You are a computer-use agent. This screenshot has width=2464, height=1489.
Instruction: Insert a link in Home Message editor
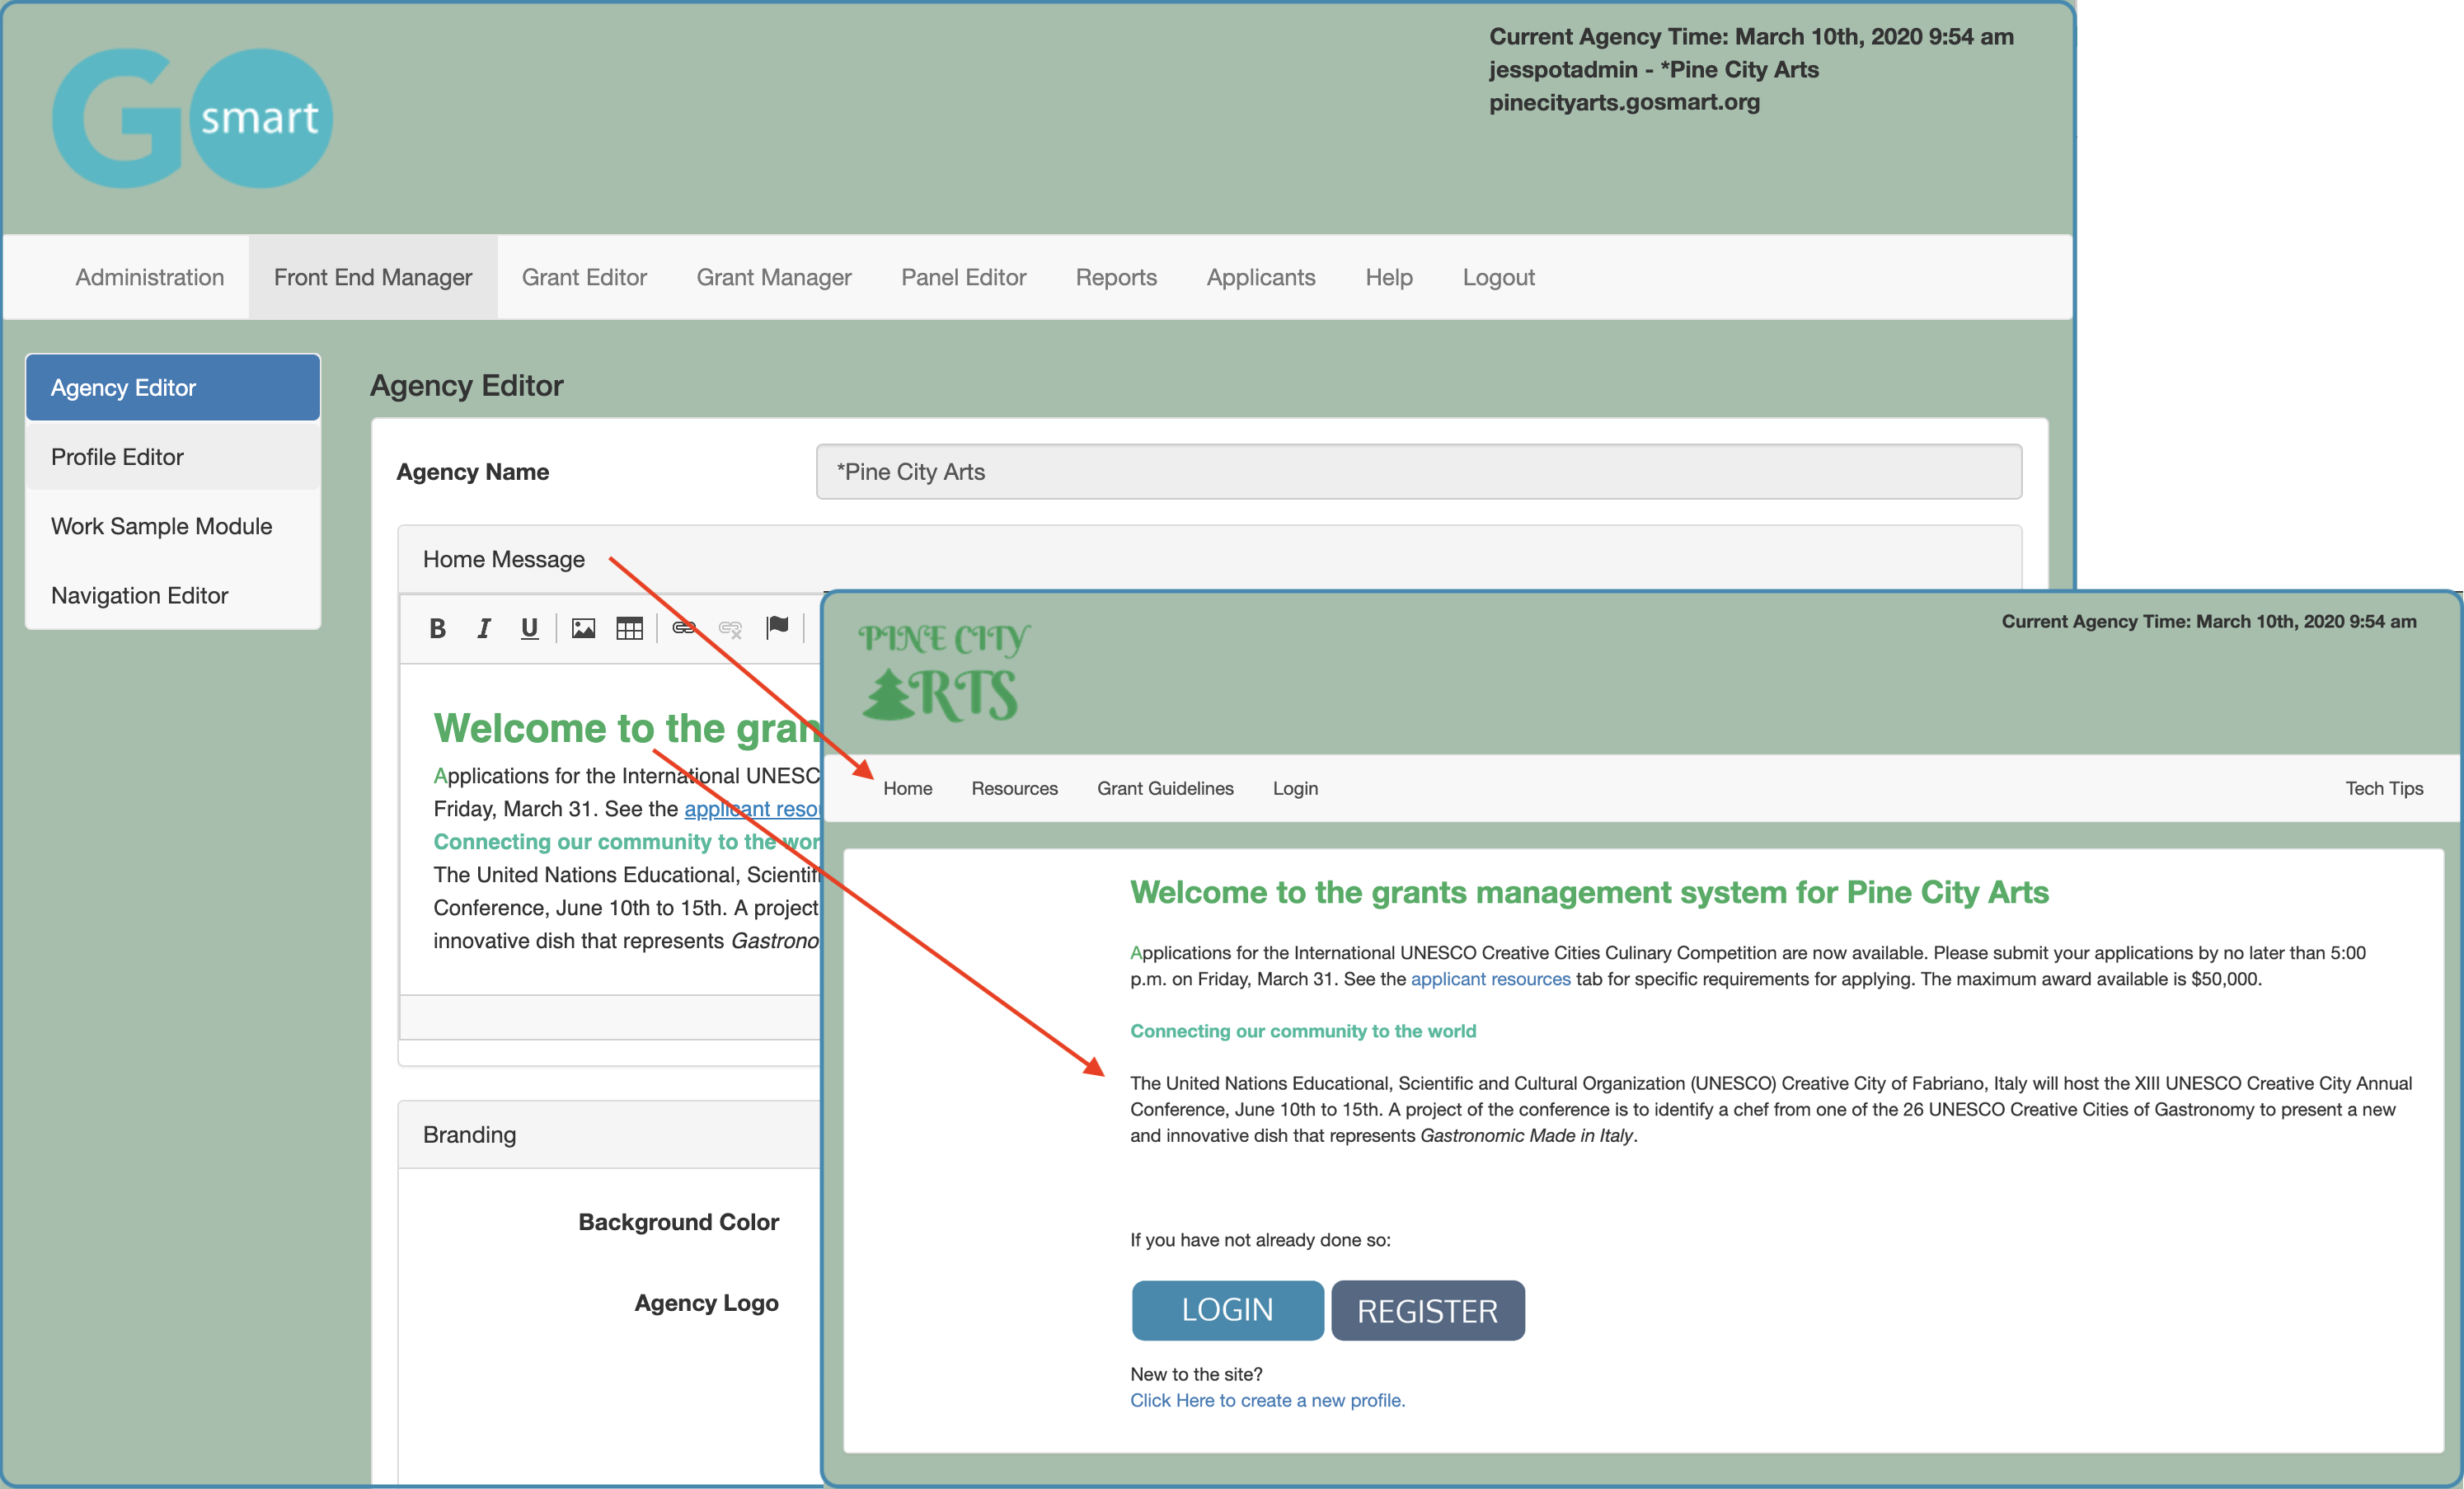coord(684,628)
